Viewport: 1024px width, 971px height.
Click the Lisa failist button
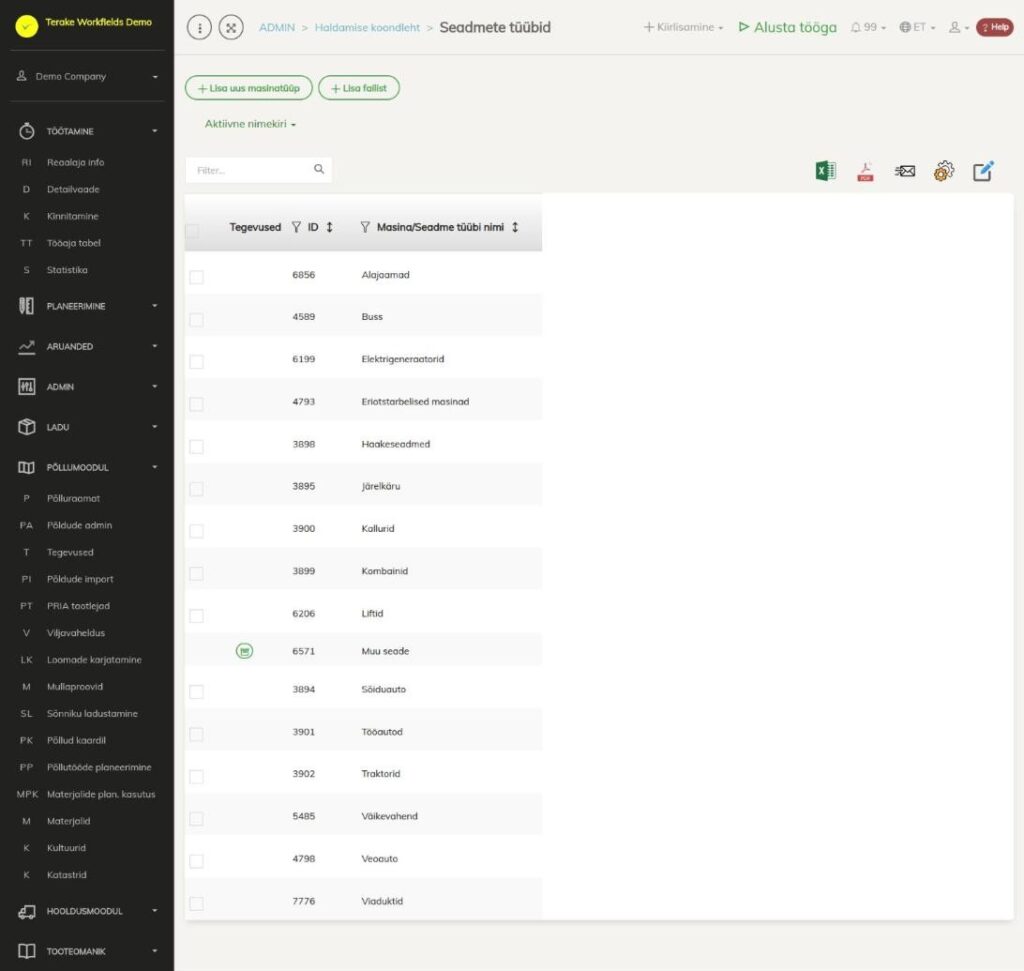(359, 88)
